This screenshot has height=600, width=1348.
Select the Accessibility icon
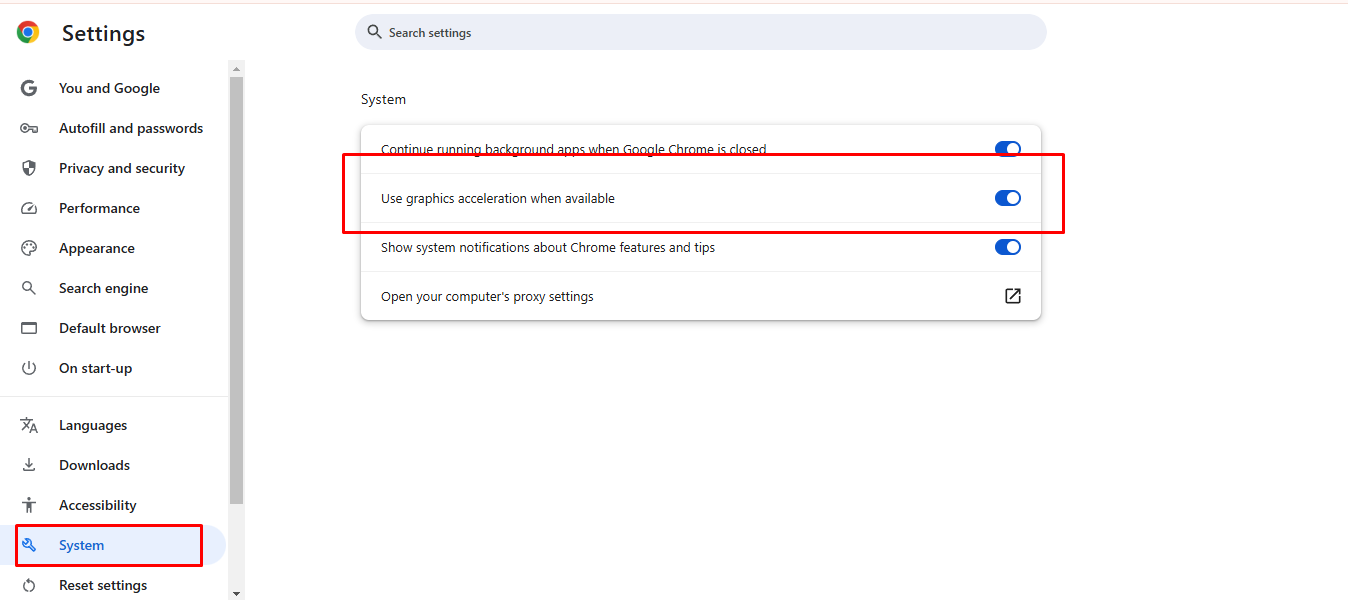click(x=29, y=505)
